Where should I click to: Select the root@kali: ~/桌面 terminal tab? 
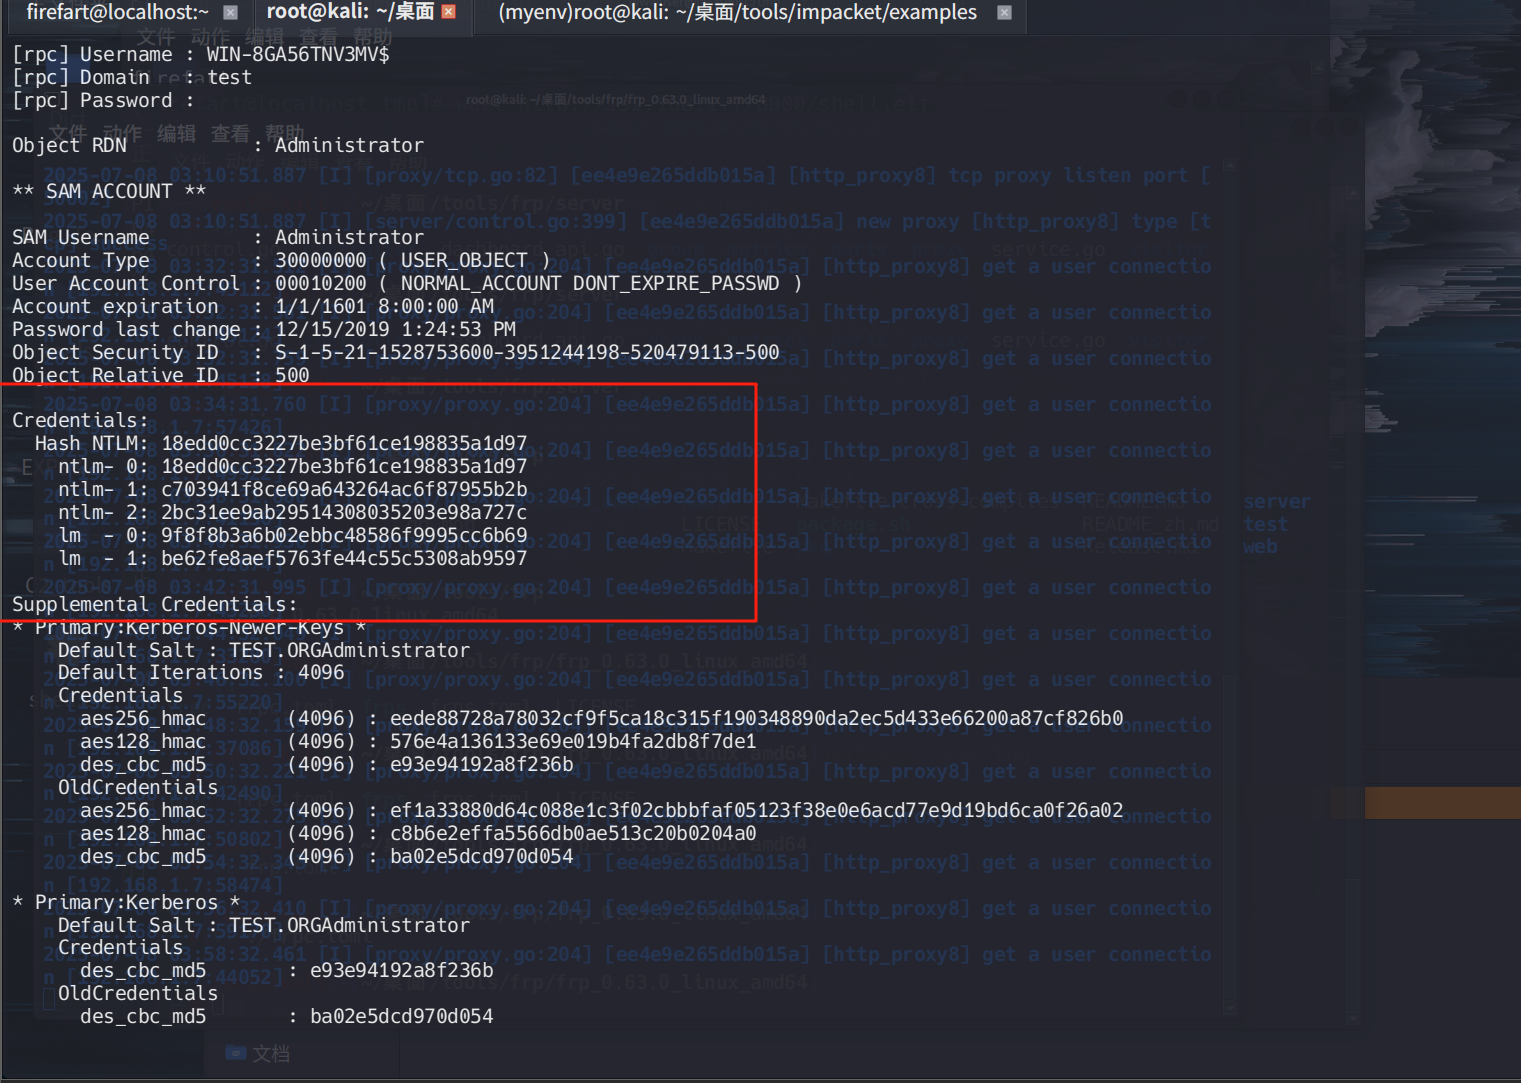(350, 12)
